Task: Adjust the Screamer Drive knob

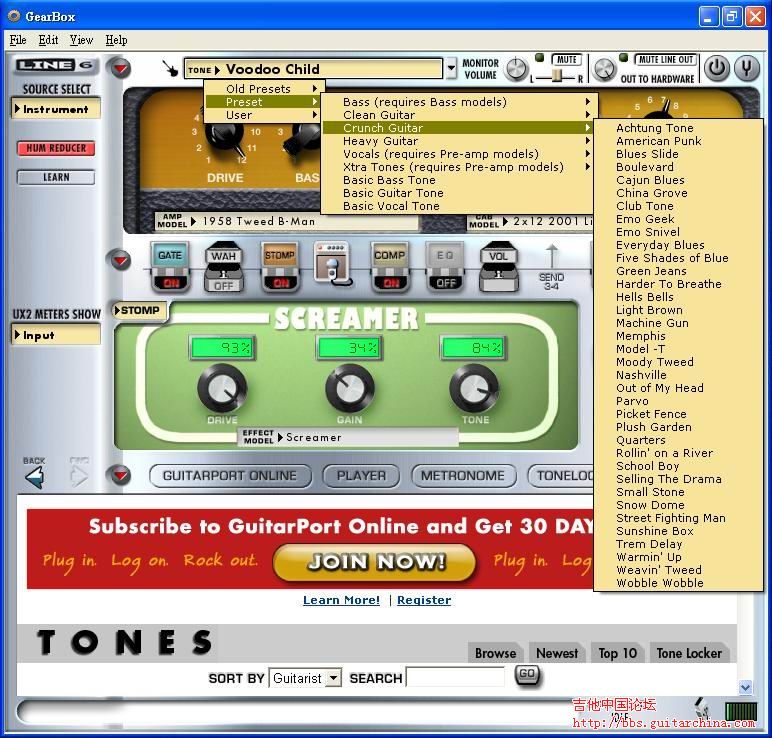Action: [x=222, y=388]
